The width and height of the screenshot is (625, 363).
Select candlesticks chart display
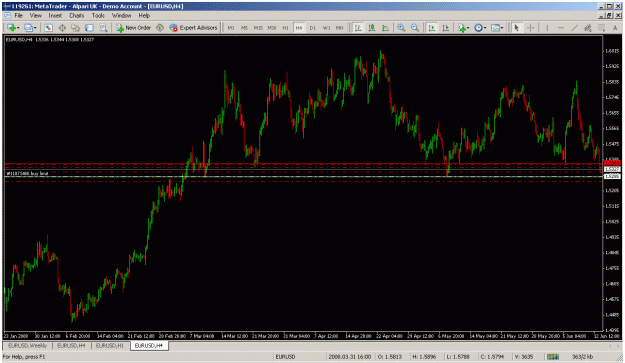click(x=371, y=27)
